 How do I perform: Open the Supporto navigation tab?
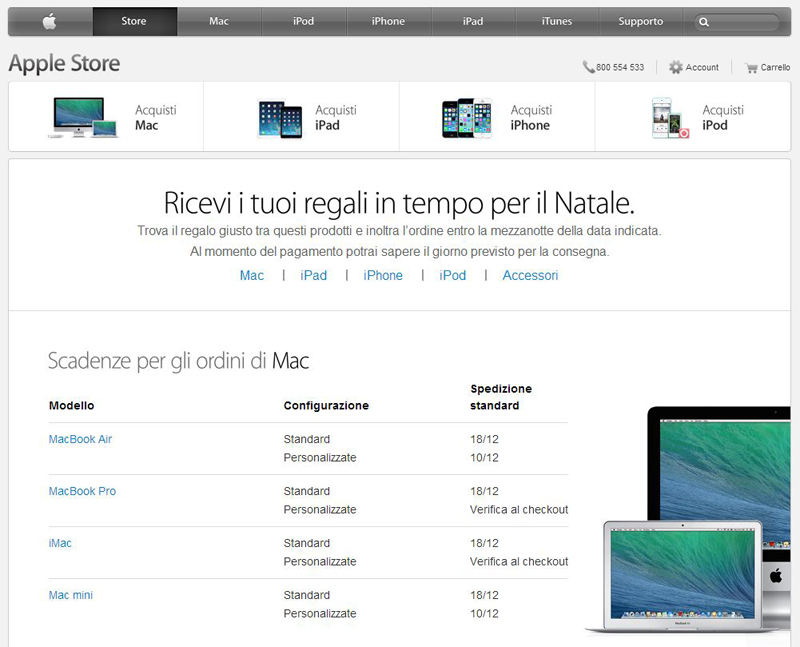(x=641, y=21)
